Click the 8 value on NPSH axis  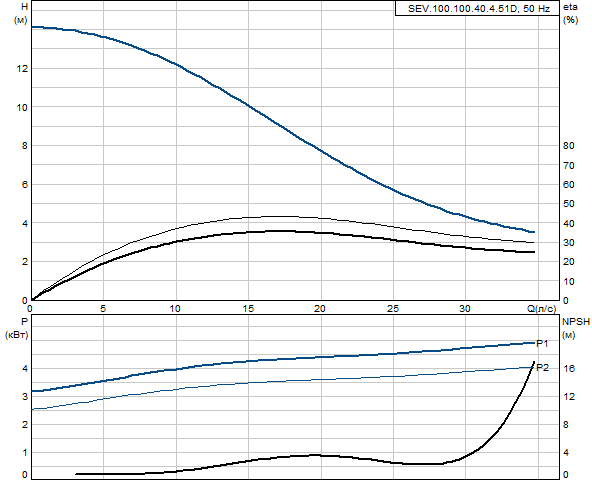[566, 424]
